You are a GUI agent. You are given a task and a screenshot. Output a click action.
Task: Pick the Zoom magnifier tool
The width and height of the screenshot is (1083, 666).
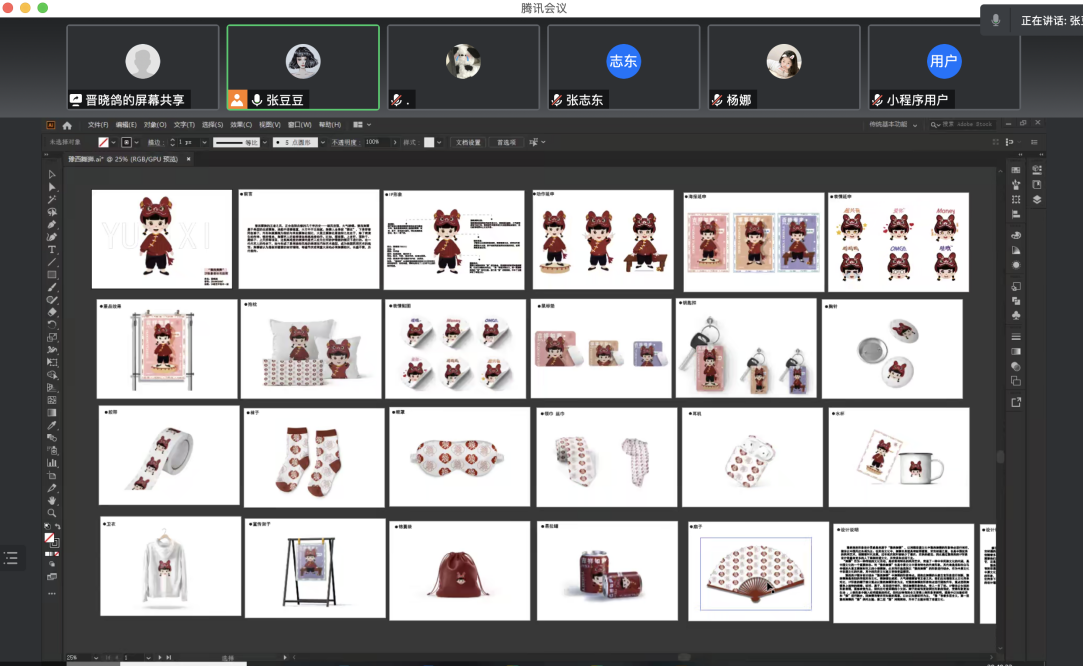point(52,513)
